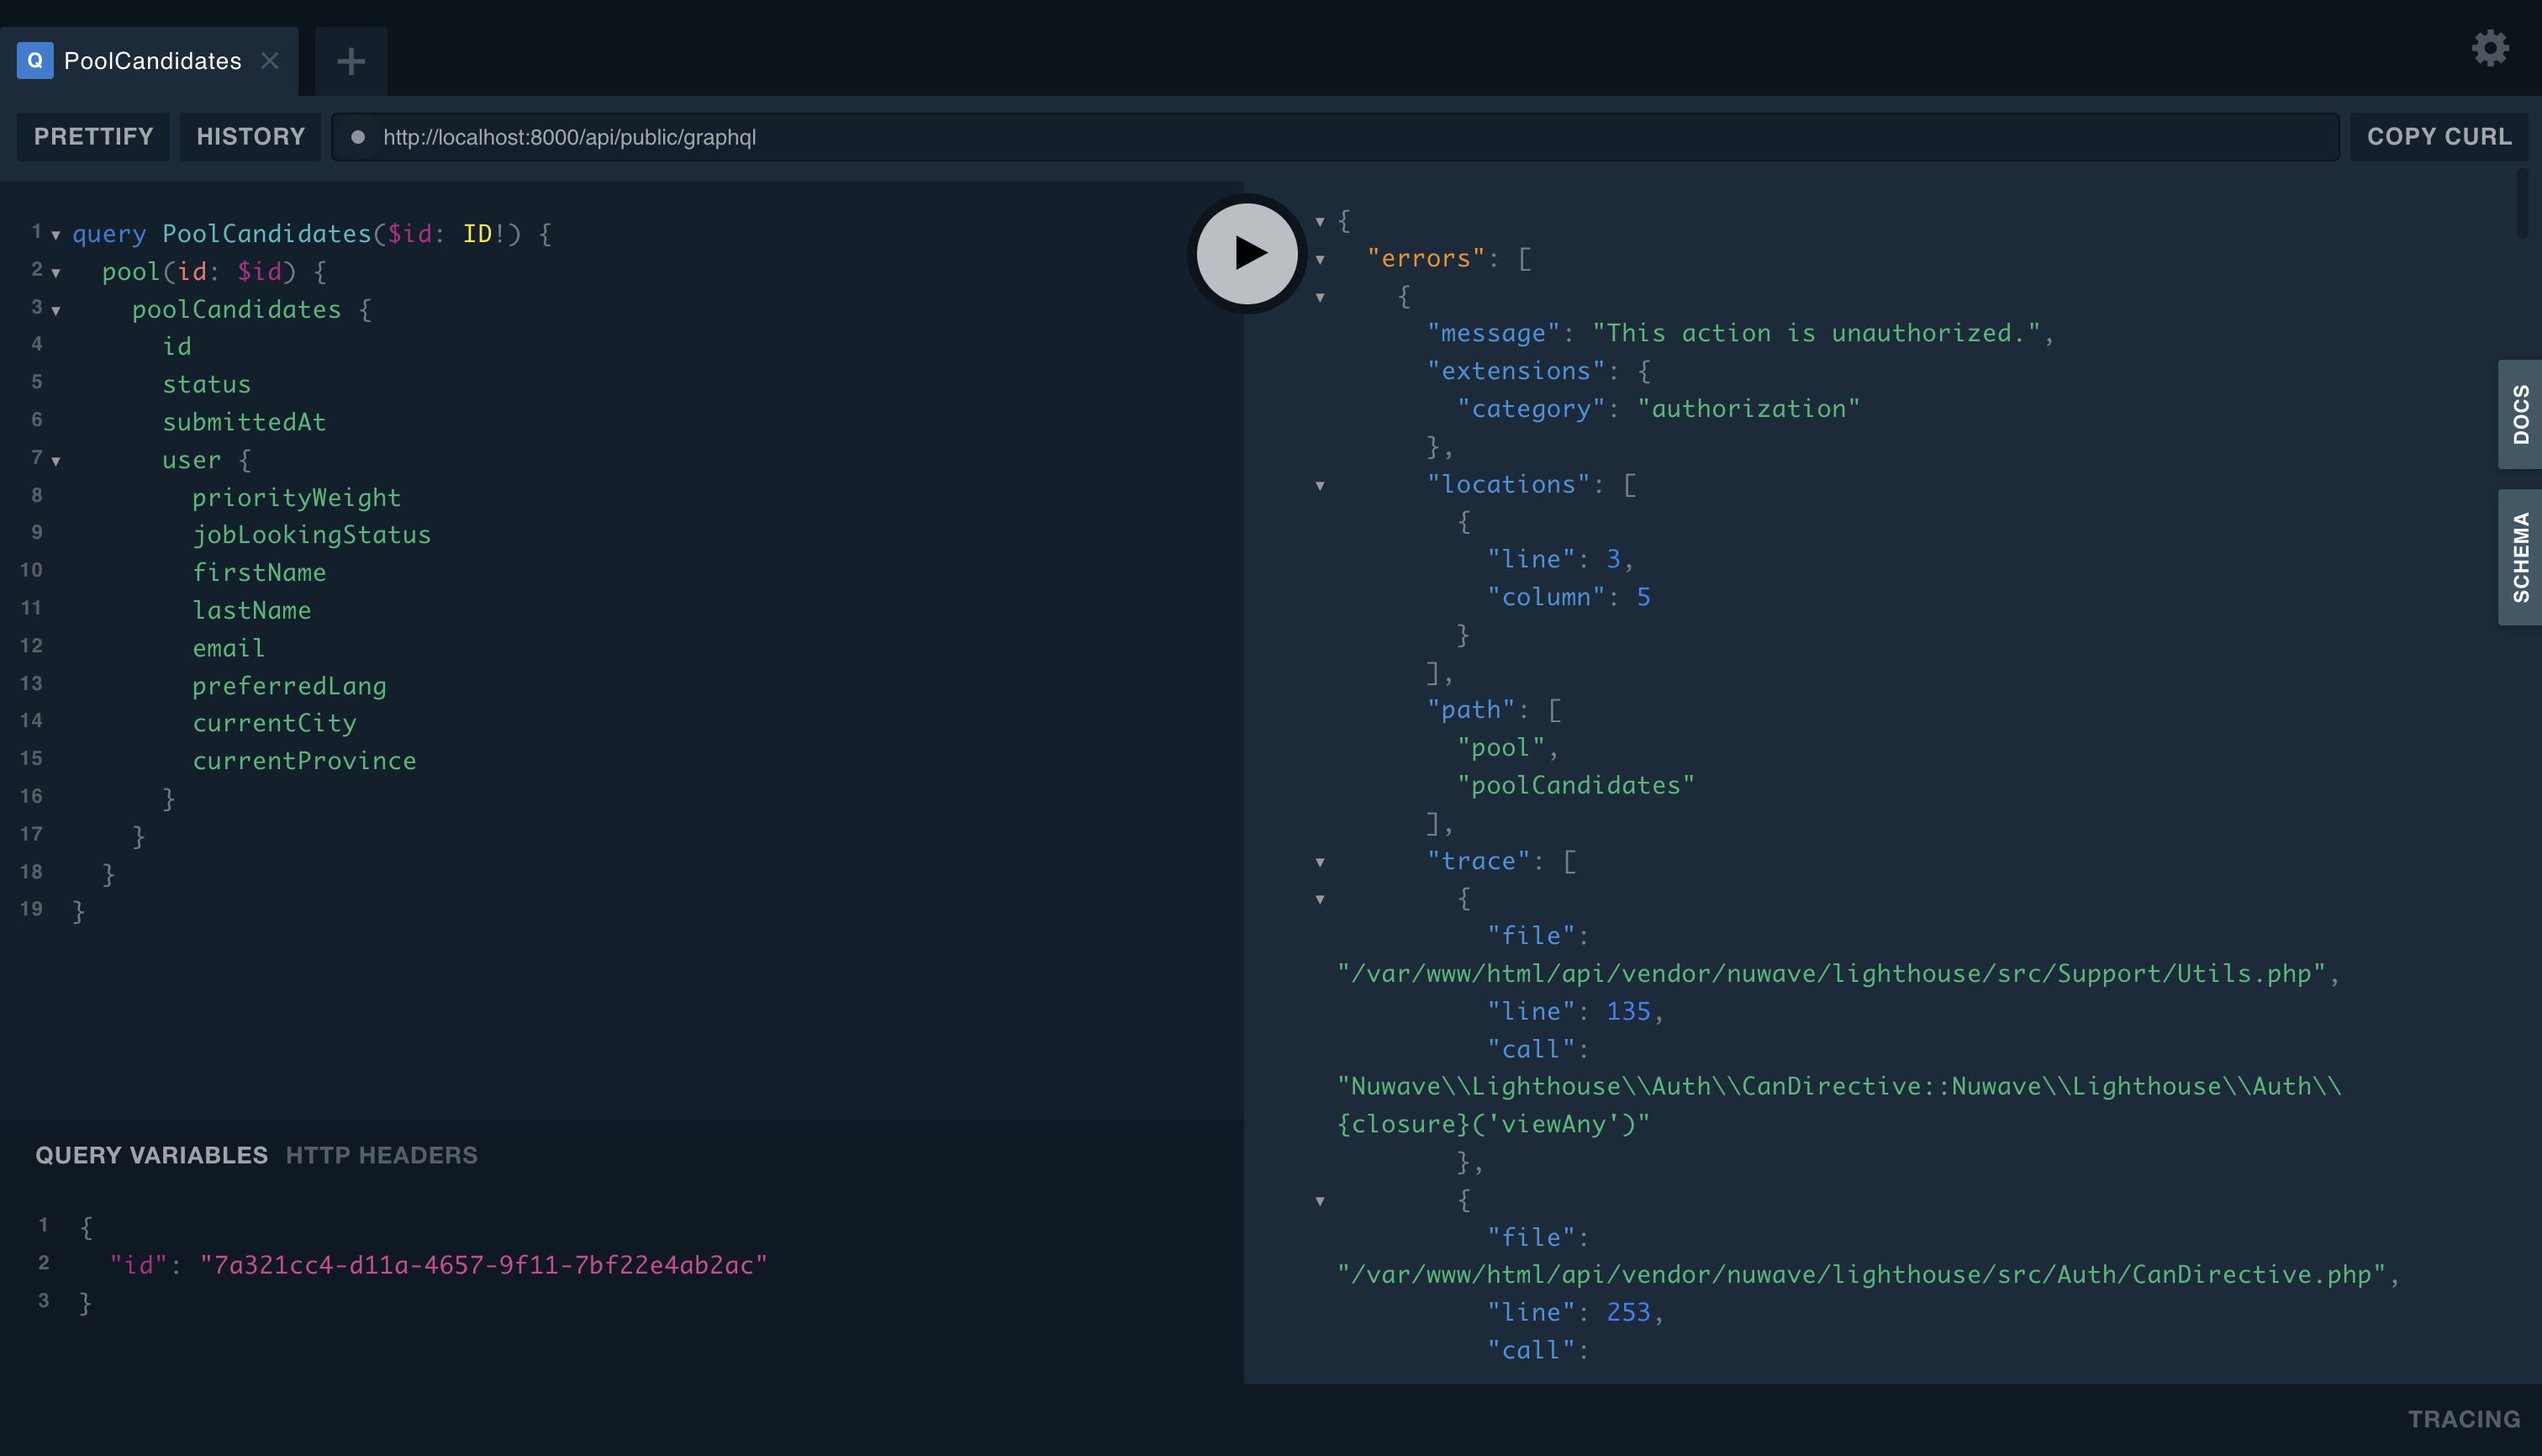
Task: Switch to HTTP Headers tab
Action: (x=382, y=1155)
